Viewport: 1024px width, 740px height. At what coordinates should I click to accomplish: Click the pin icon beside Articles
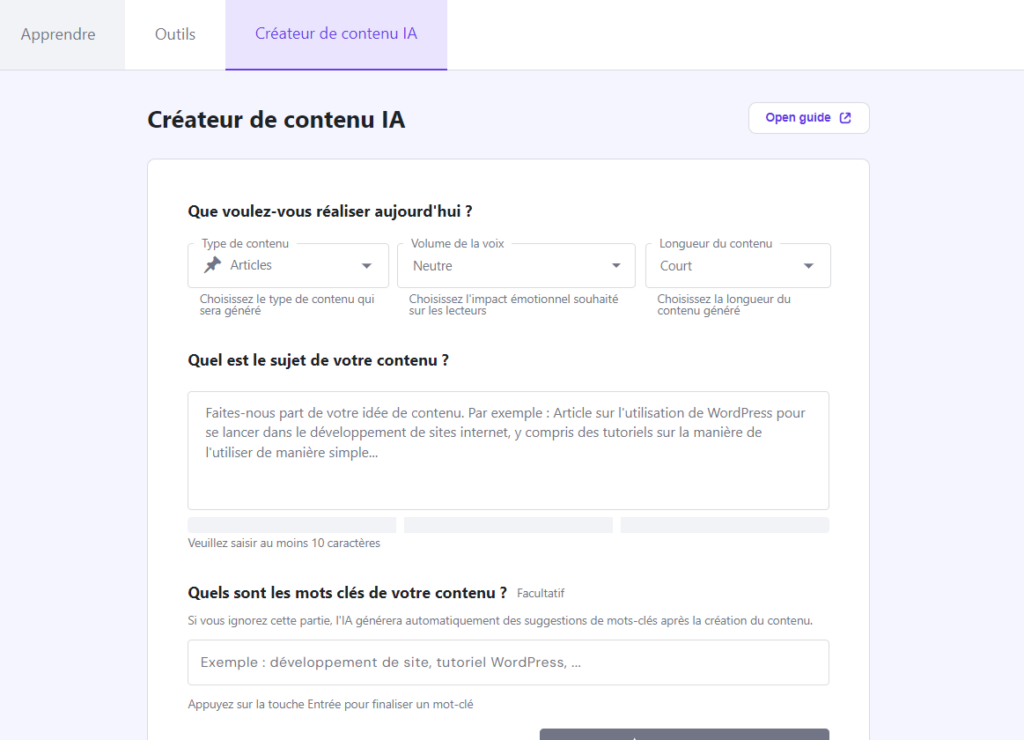(212, 265)
